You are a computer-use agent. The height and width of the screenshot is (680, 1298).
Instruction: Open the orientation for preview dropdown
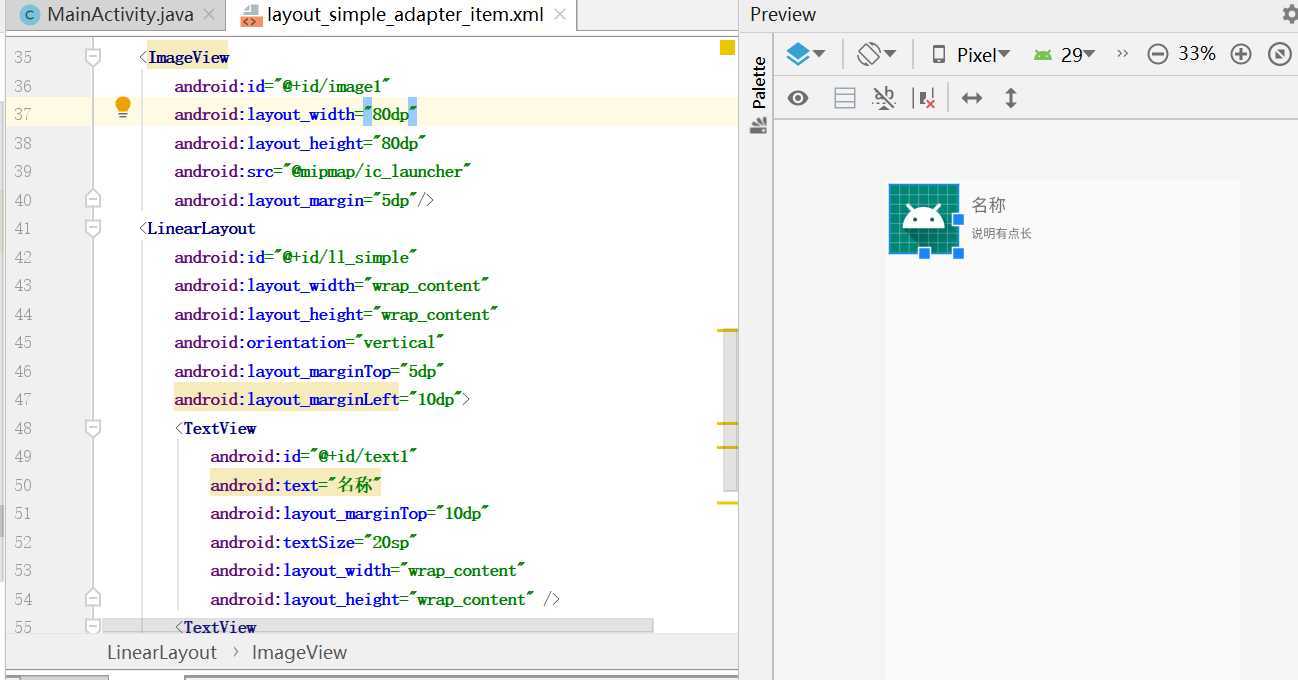[x=877, y=54]
